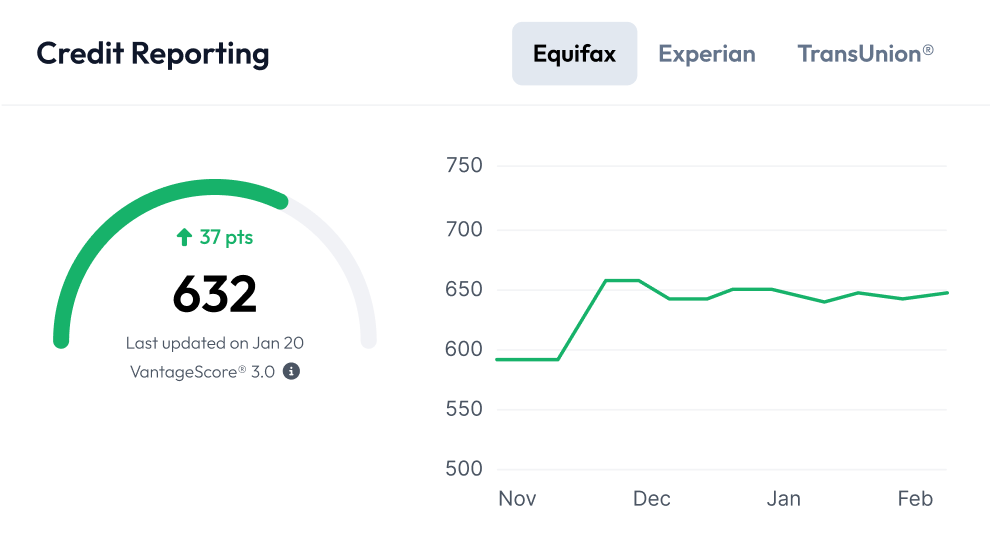Image resolution: width=990 pixels, height=556 pixels.
Task: Click the 550 y-axis label
Action: point(463,409)
